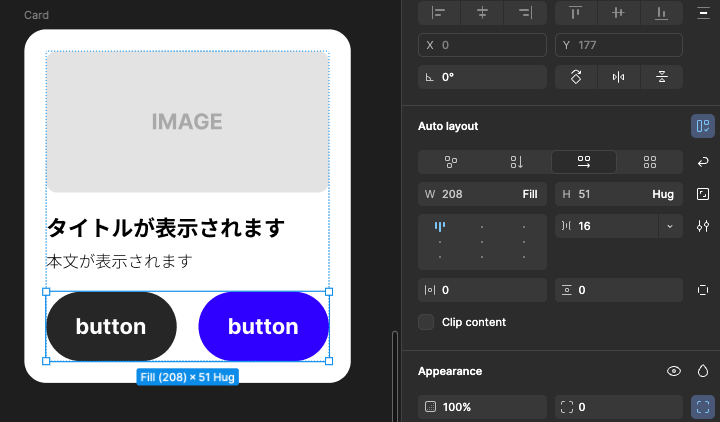Align vertical centers icon
The width and height of the screenshot is (720, 422).
tap(618, 13)
